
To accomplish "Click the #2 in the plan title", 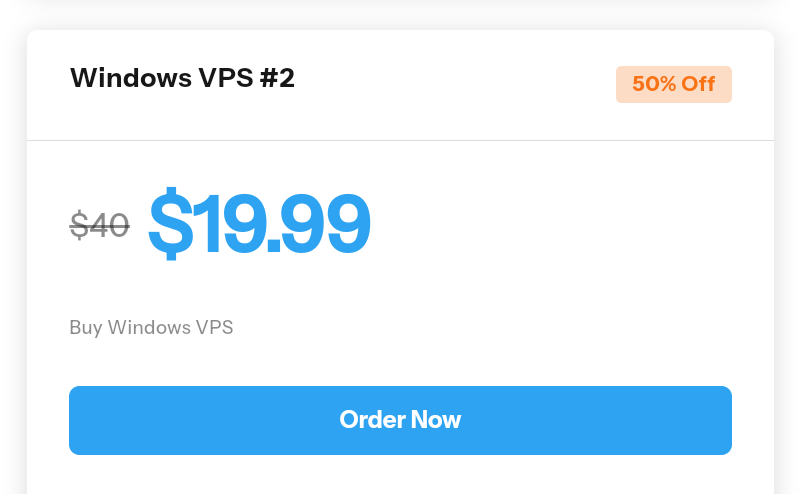I will point(277,78).
